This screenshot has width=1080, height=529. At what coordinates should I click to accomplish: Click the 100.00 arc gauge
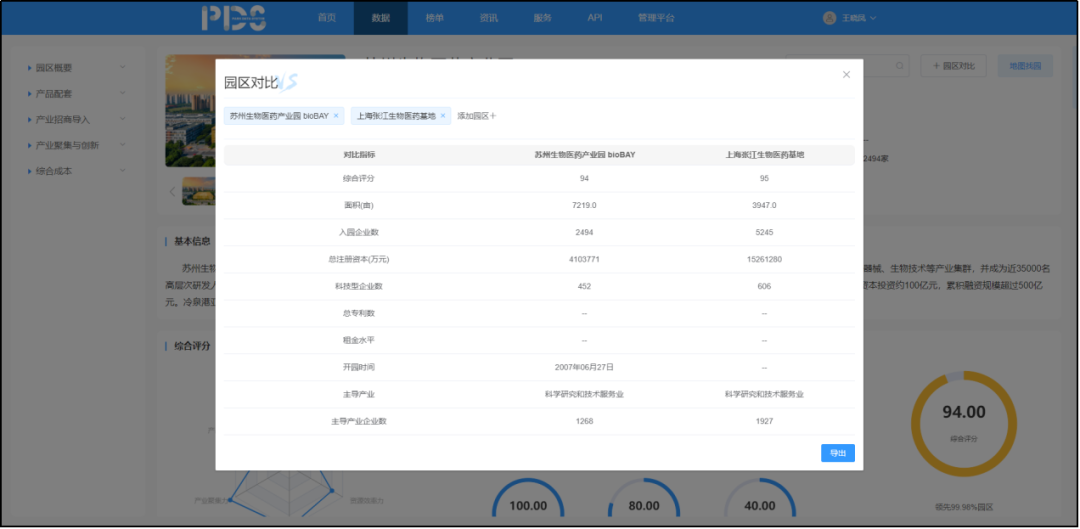(528, 497)
